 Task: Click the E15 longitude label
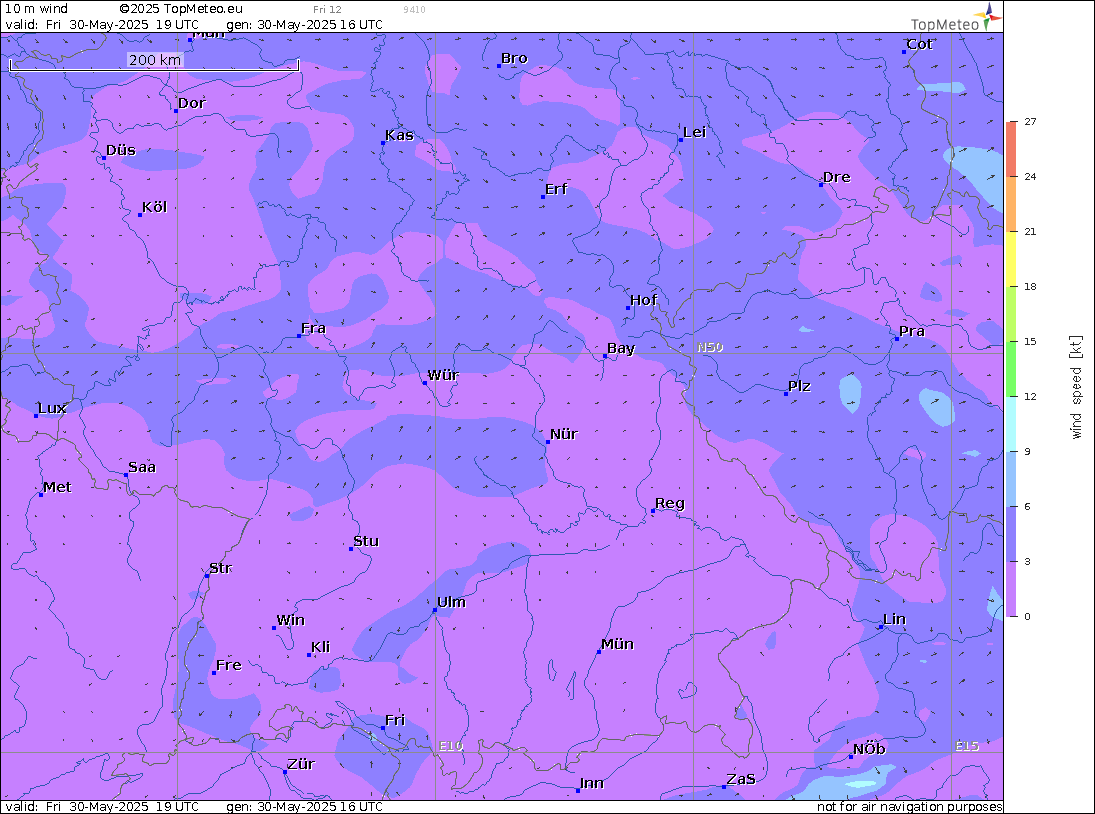point(967,746)
